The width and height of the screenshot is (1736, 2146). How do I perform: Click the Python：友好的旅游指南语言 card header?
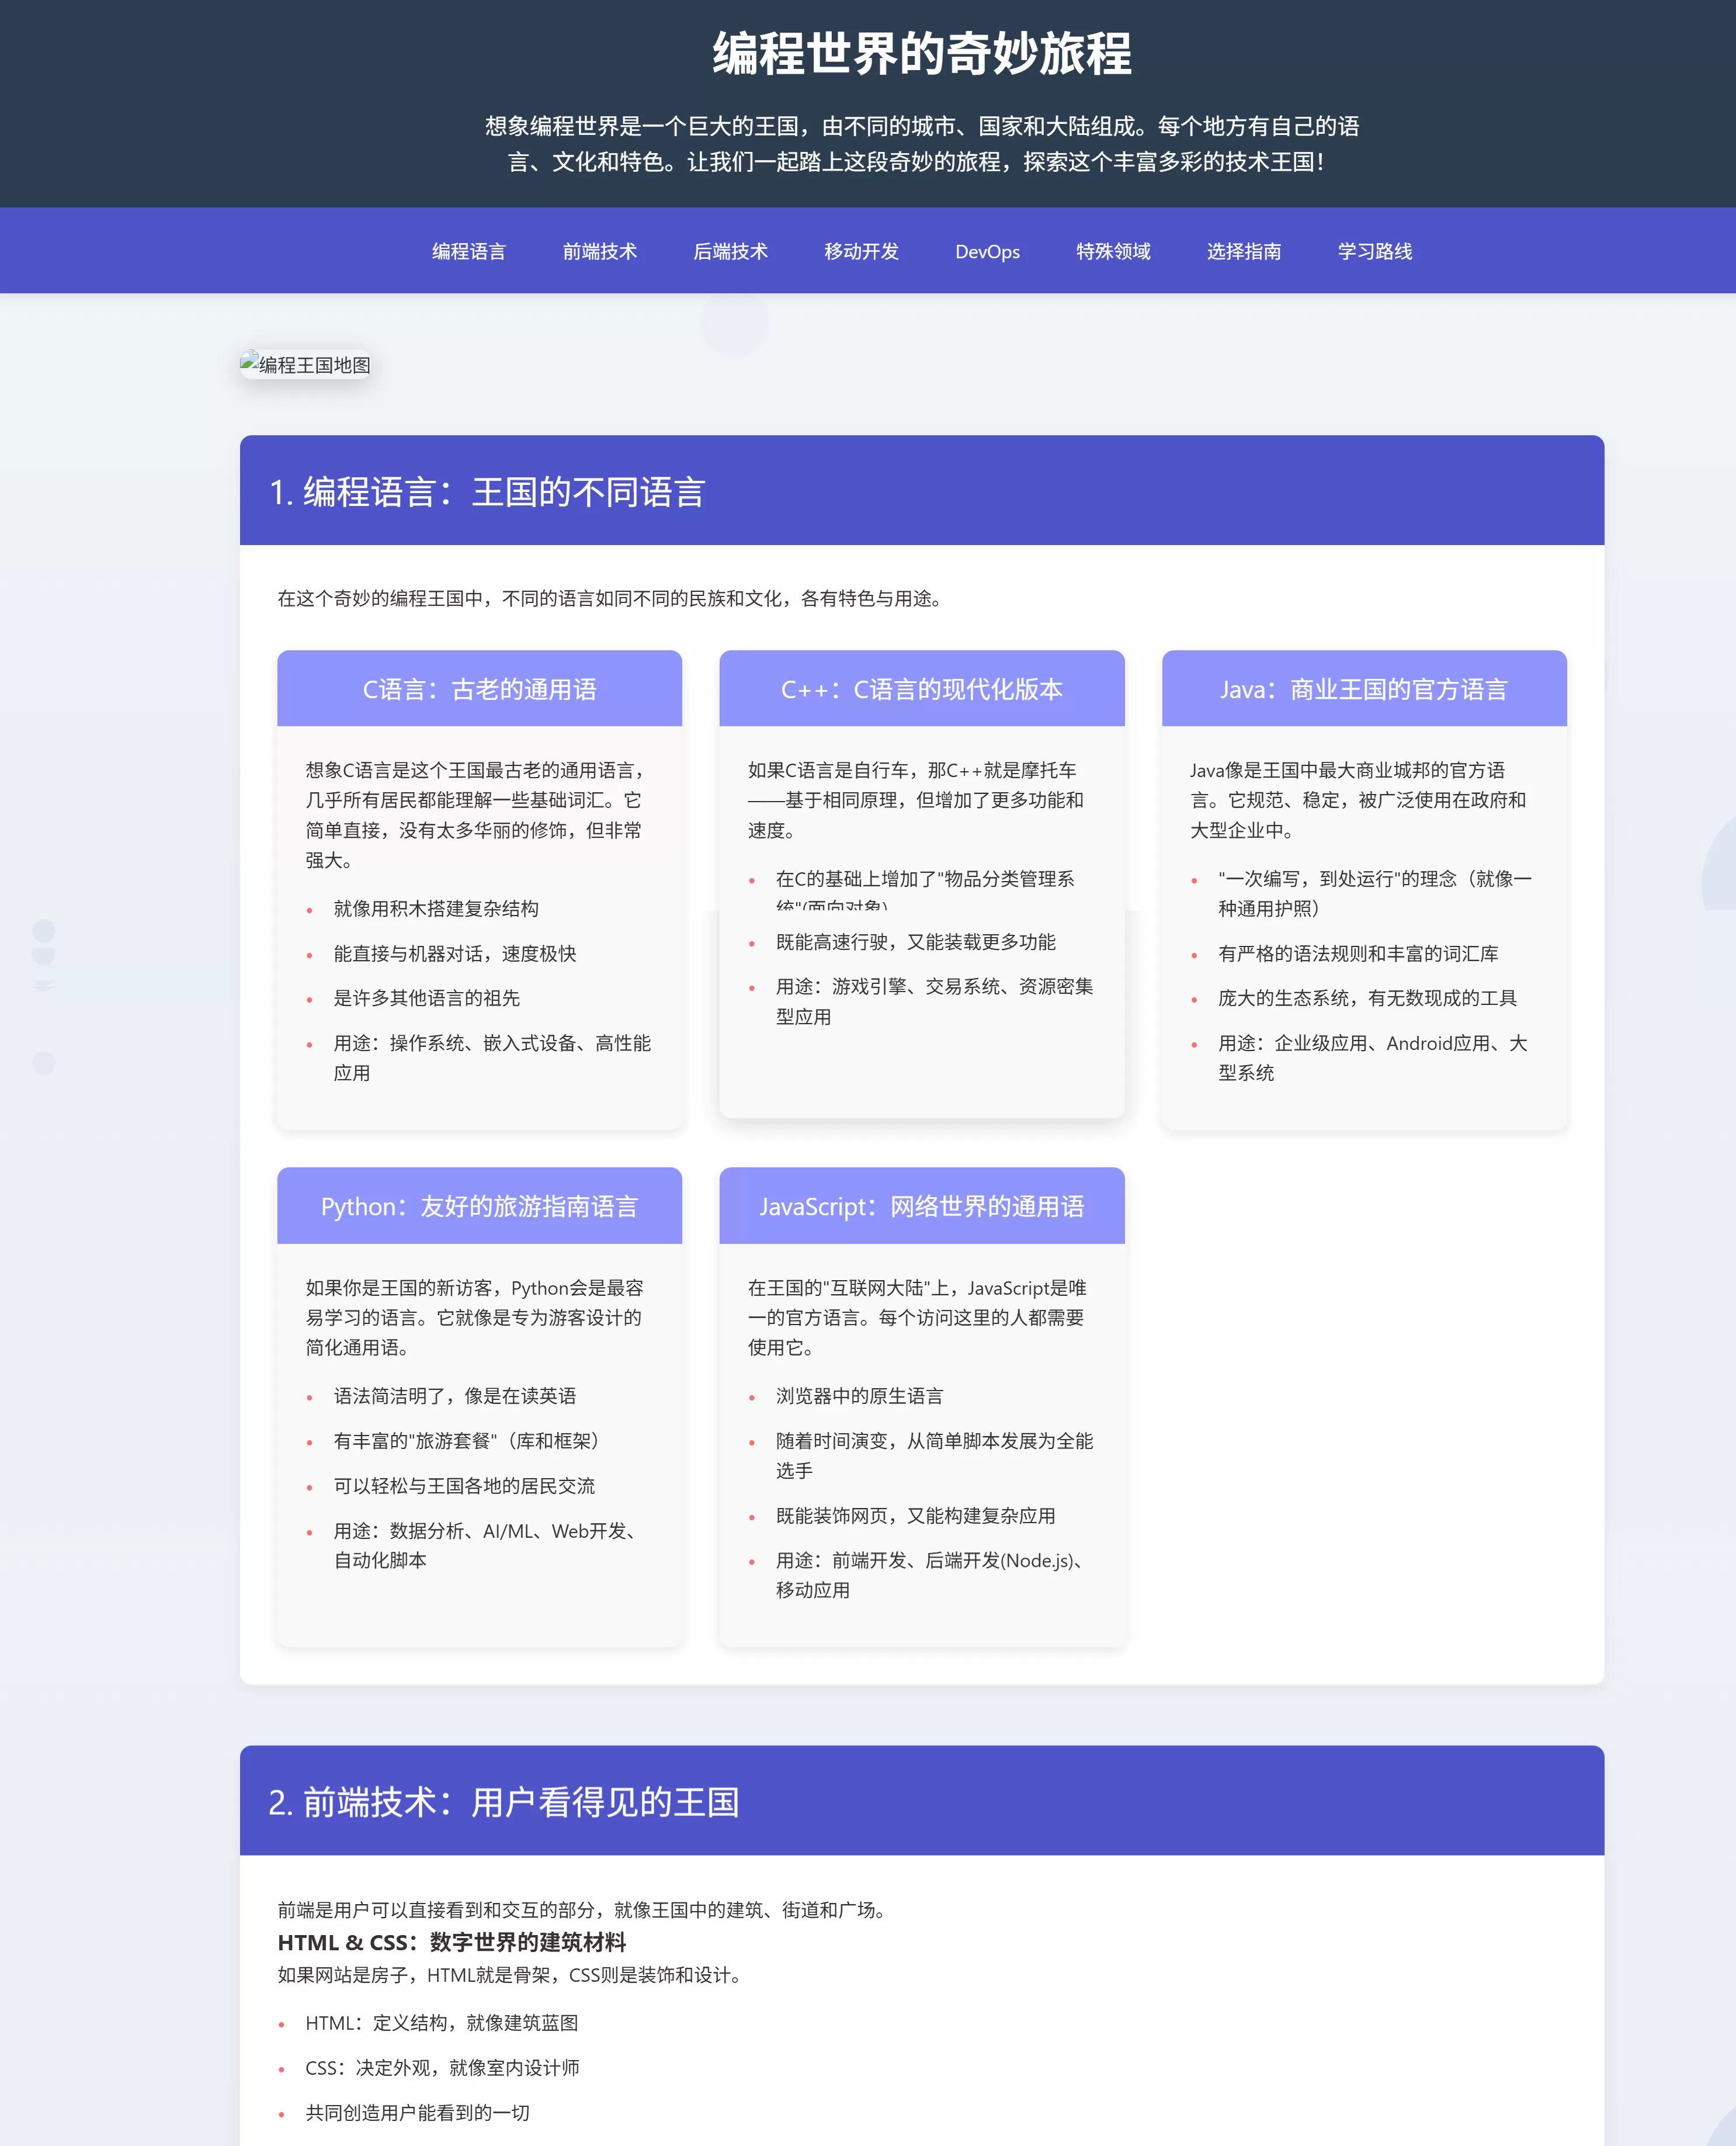[479, 1206]
